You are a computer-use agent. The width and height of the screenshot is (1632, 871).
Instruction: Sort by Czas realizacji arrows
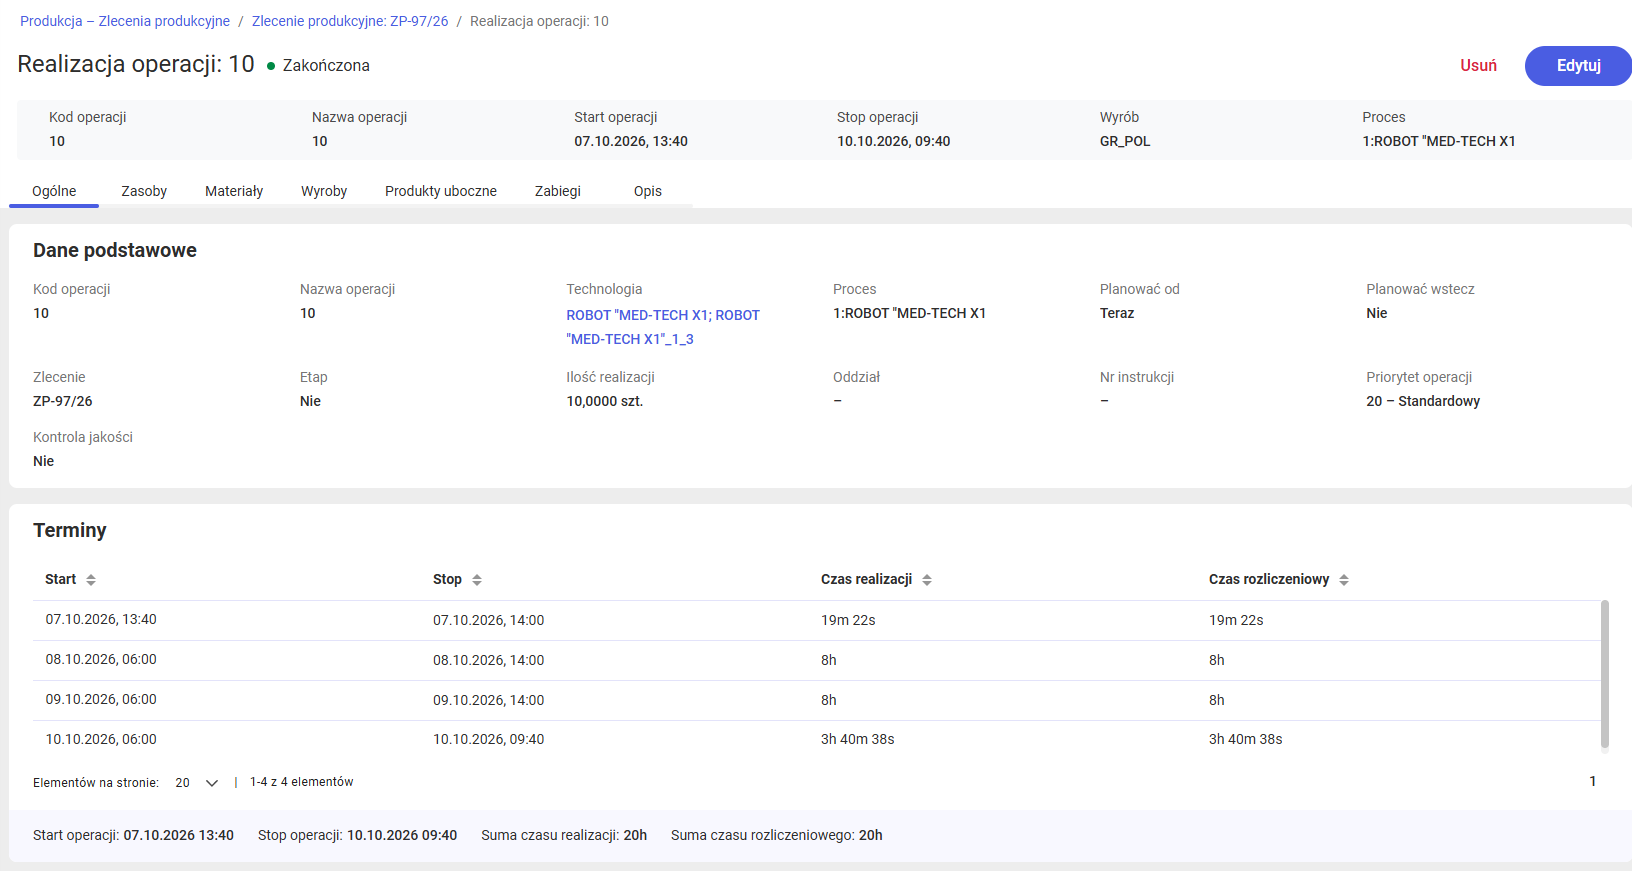coord(927,580)
